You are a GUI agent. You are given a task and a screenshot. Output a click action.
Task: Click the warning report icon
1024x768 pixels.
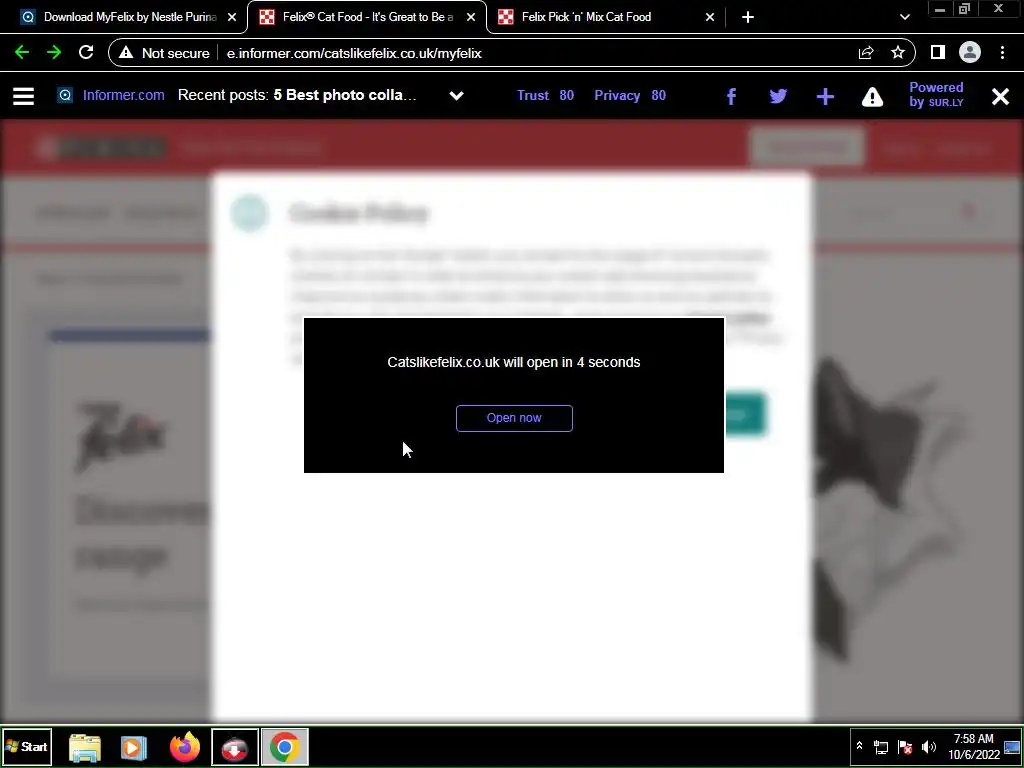point(872,97)
